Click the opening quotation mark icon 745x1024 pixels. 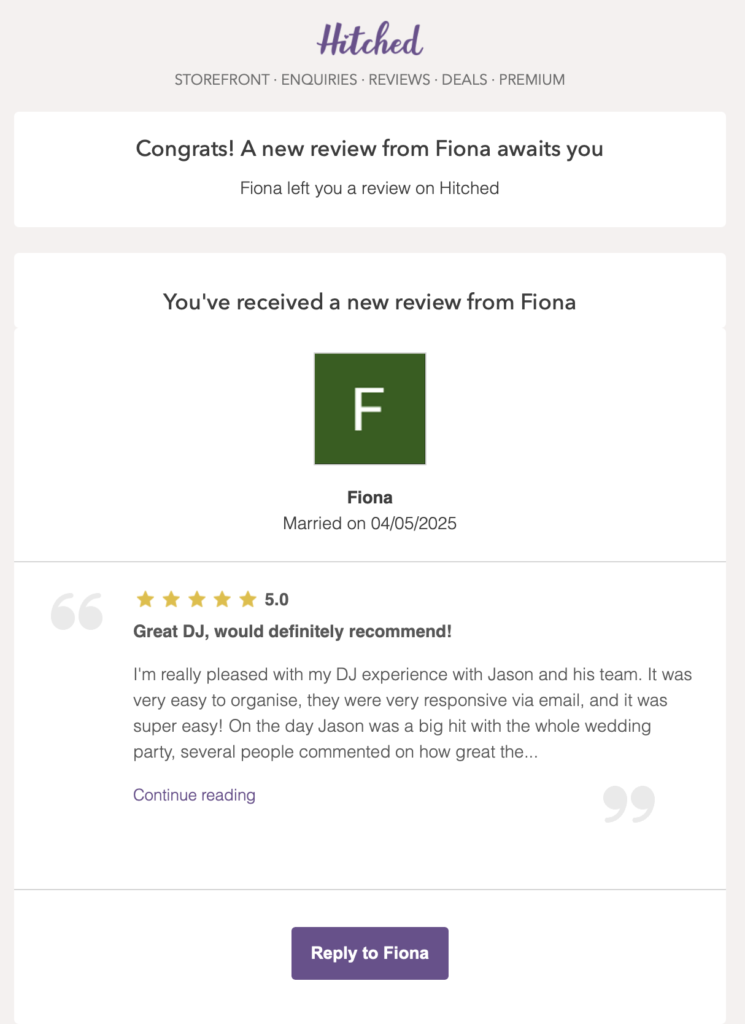(x=77, y=612)
